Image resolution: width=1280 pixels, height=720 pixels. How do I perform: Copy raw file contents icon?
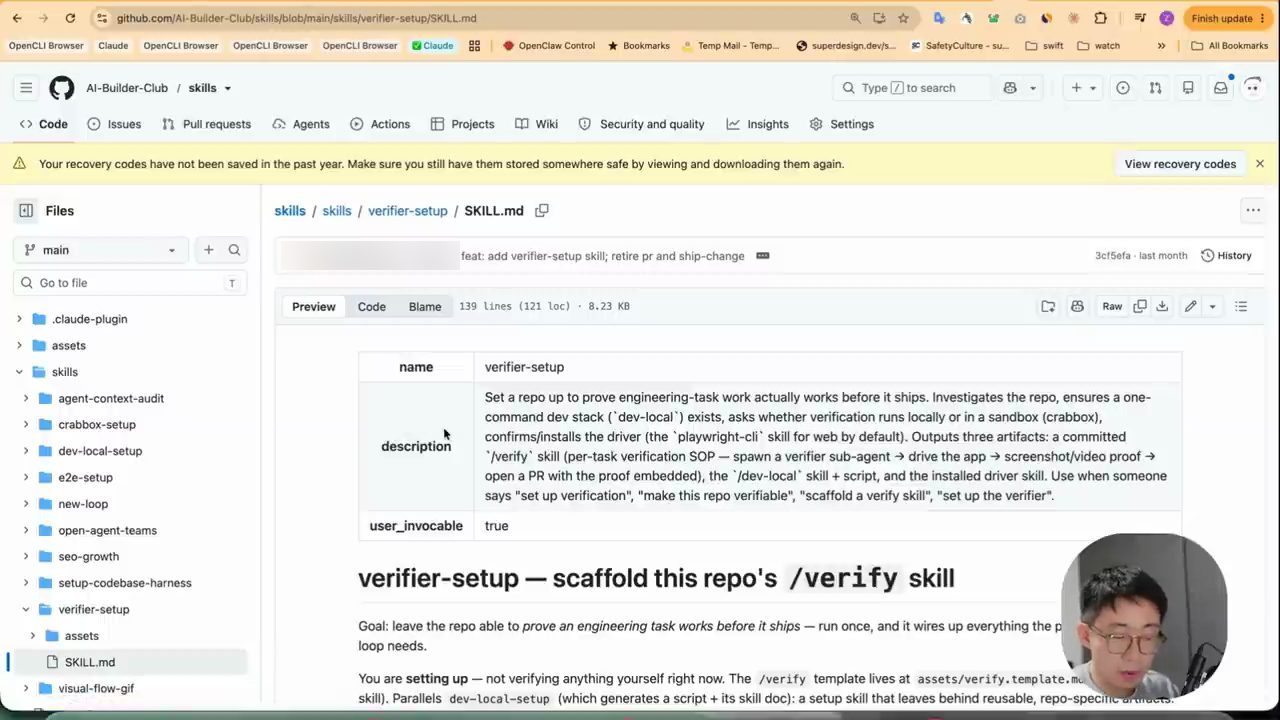[1140, 307]
